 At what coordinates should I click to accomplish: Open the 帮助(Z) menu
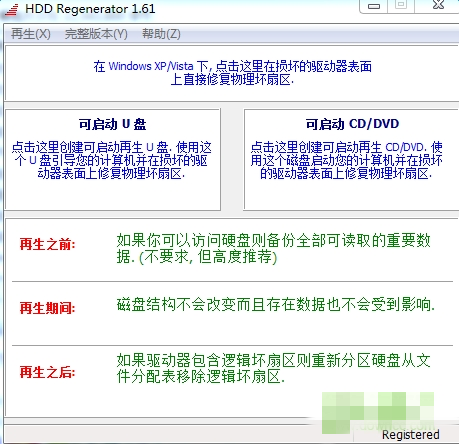pos(161,34)
